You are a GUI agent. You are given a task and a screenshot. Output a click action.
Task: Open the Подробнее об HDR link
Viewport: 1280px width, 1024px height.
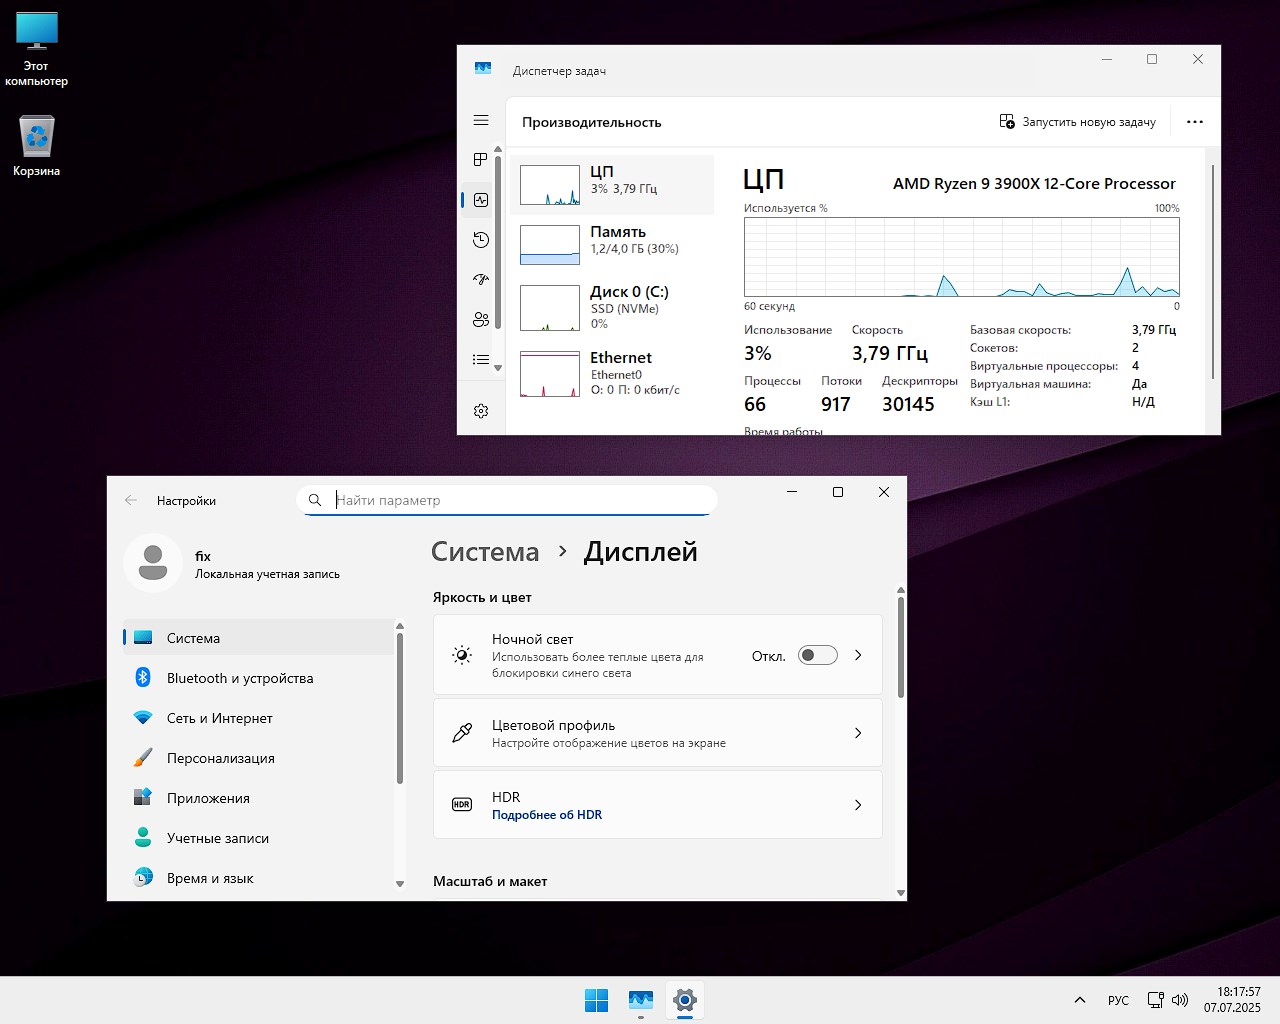(547, 815)
